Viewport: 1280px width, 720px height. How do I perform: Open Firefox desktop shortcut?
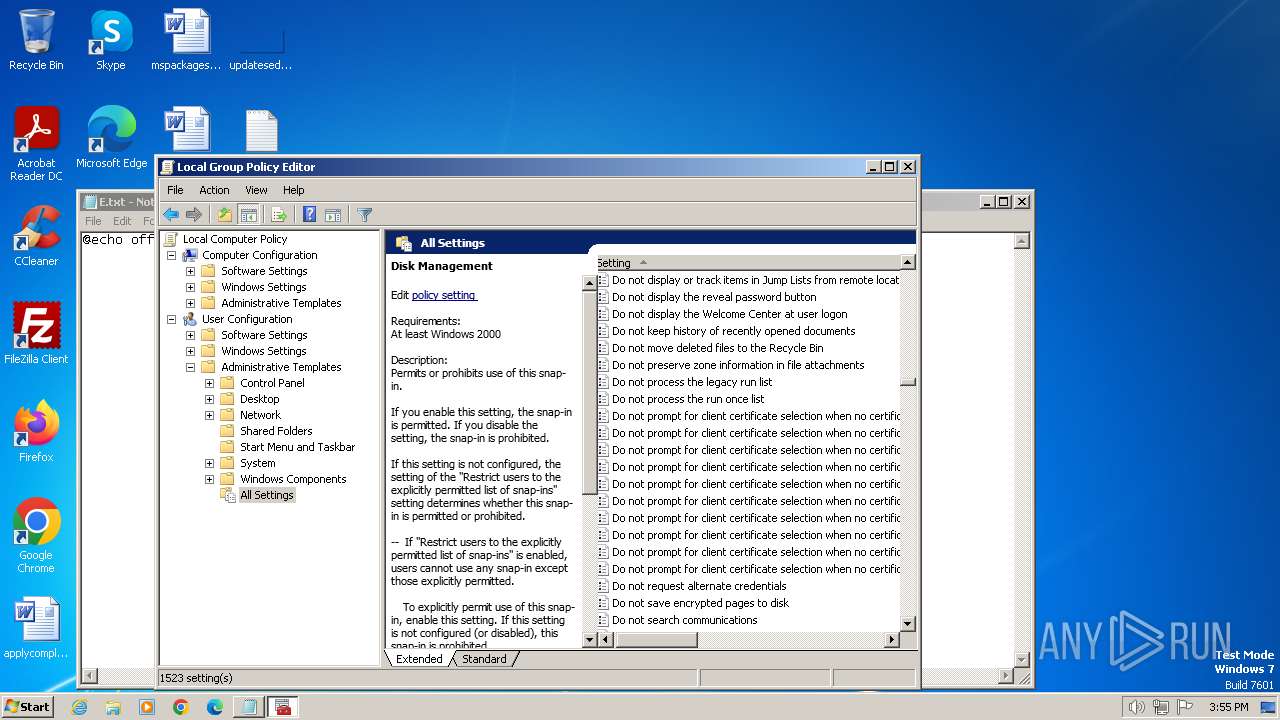[x=36, y=432]
